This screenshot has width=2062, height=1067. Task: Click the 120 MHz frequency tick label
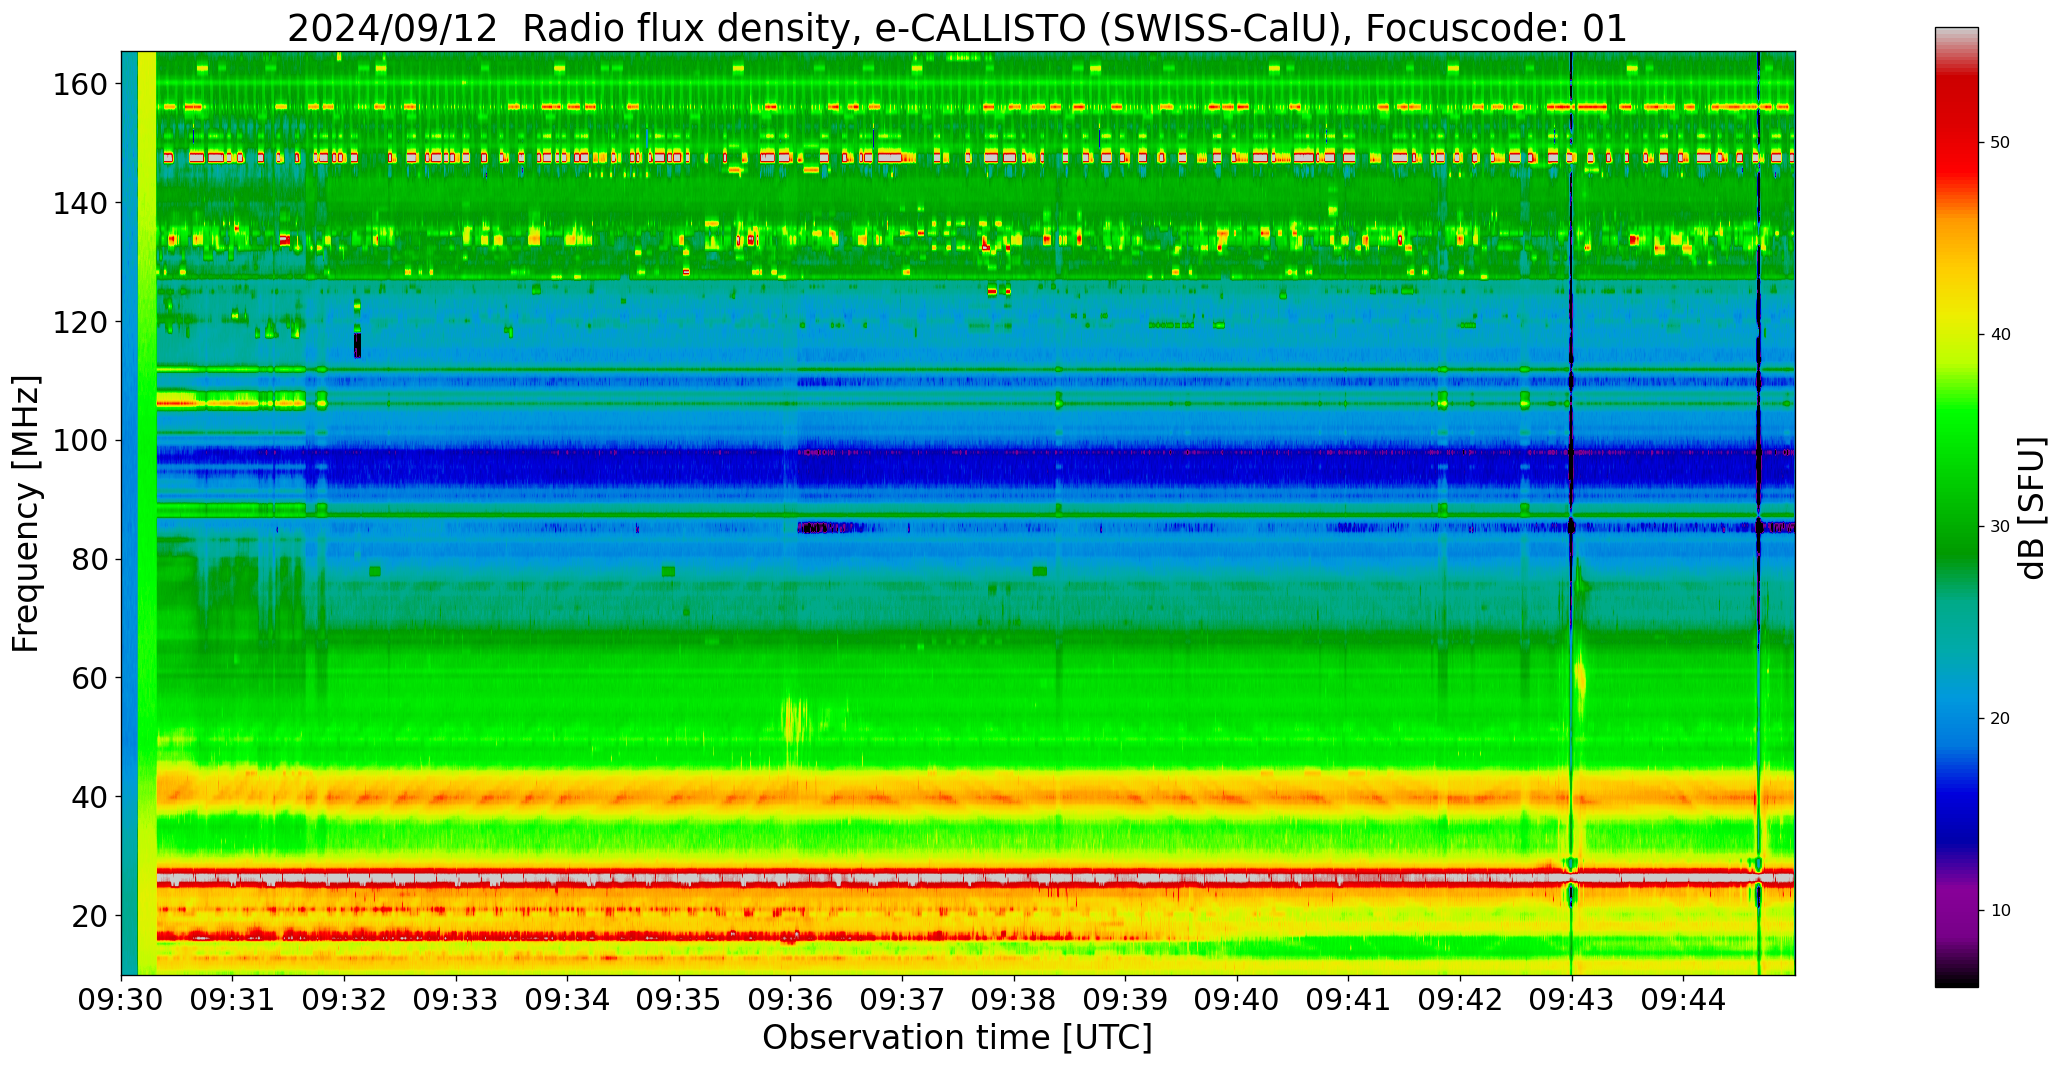click(x=80, y=322)
